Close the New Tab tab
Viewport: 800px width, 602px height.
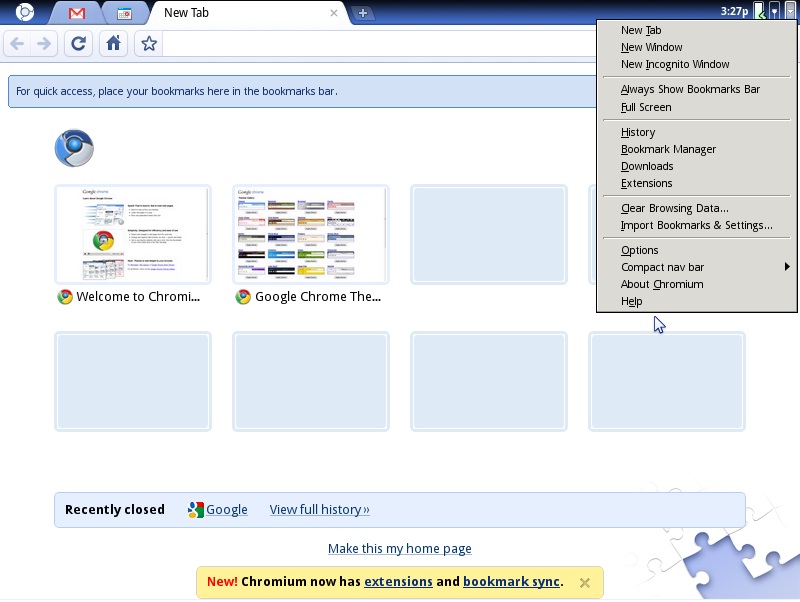click(334, 13)
